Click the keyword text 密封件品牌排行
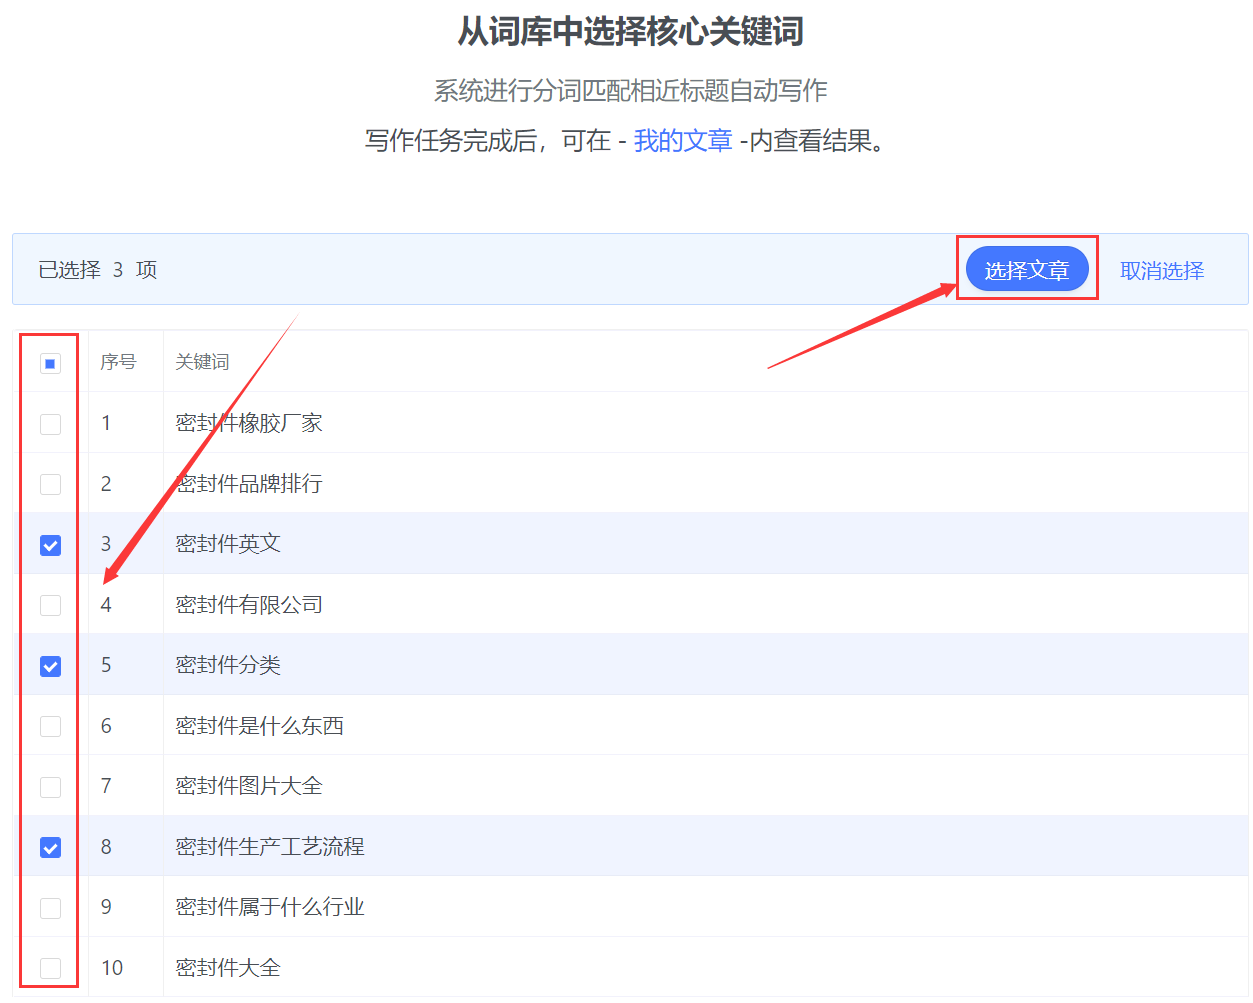This screenshot has height=1003, width=1253. (249, 484)
